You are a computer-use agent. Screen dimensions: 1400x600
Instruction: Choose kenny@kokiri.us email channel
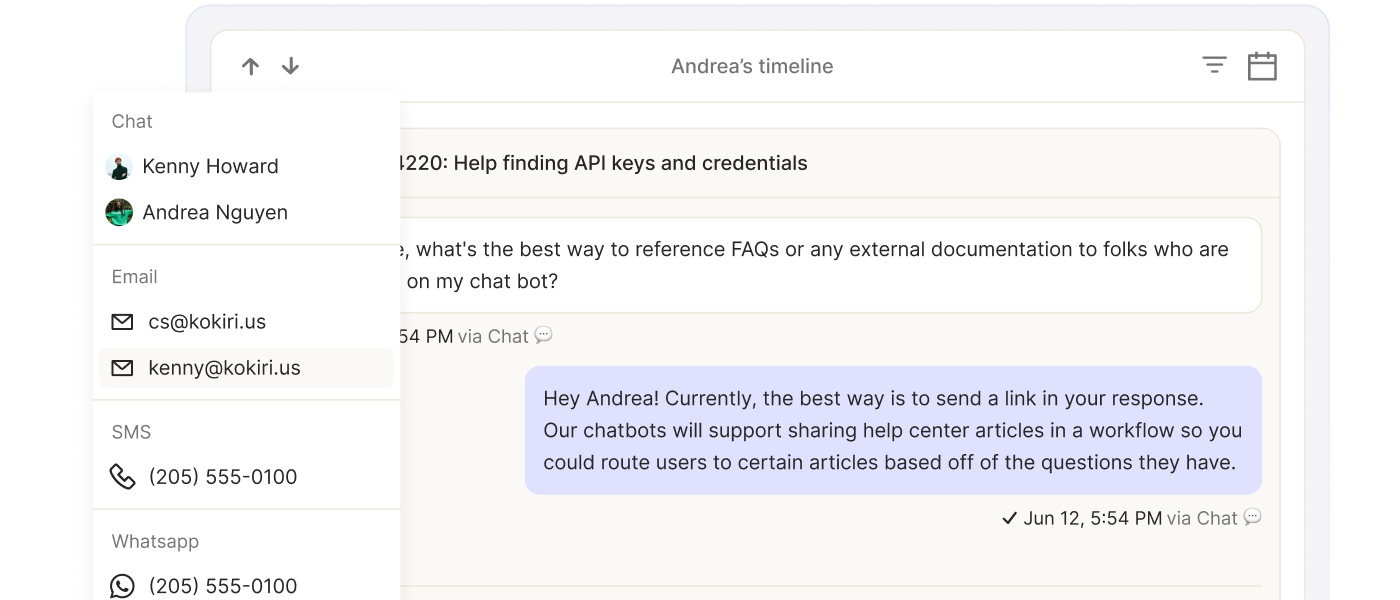pos(224,368)
